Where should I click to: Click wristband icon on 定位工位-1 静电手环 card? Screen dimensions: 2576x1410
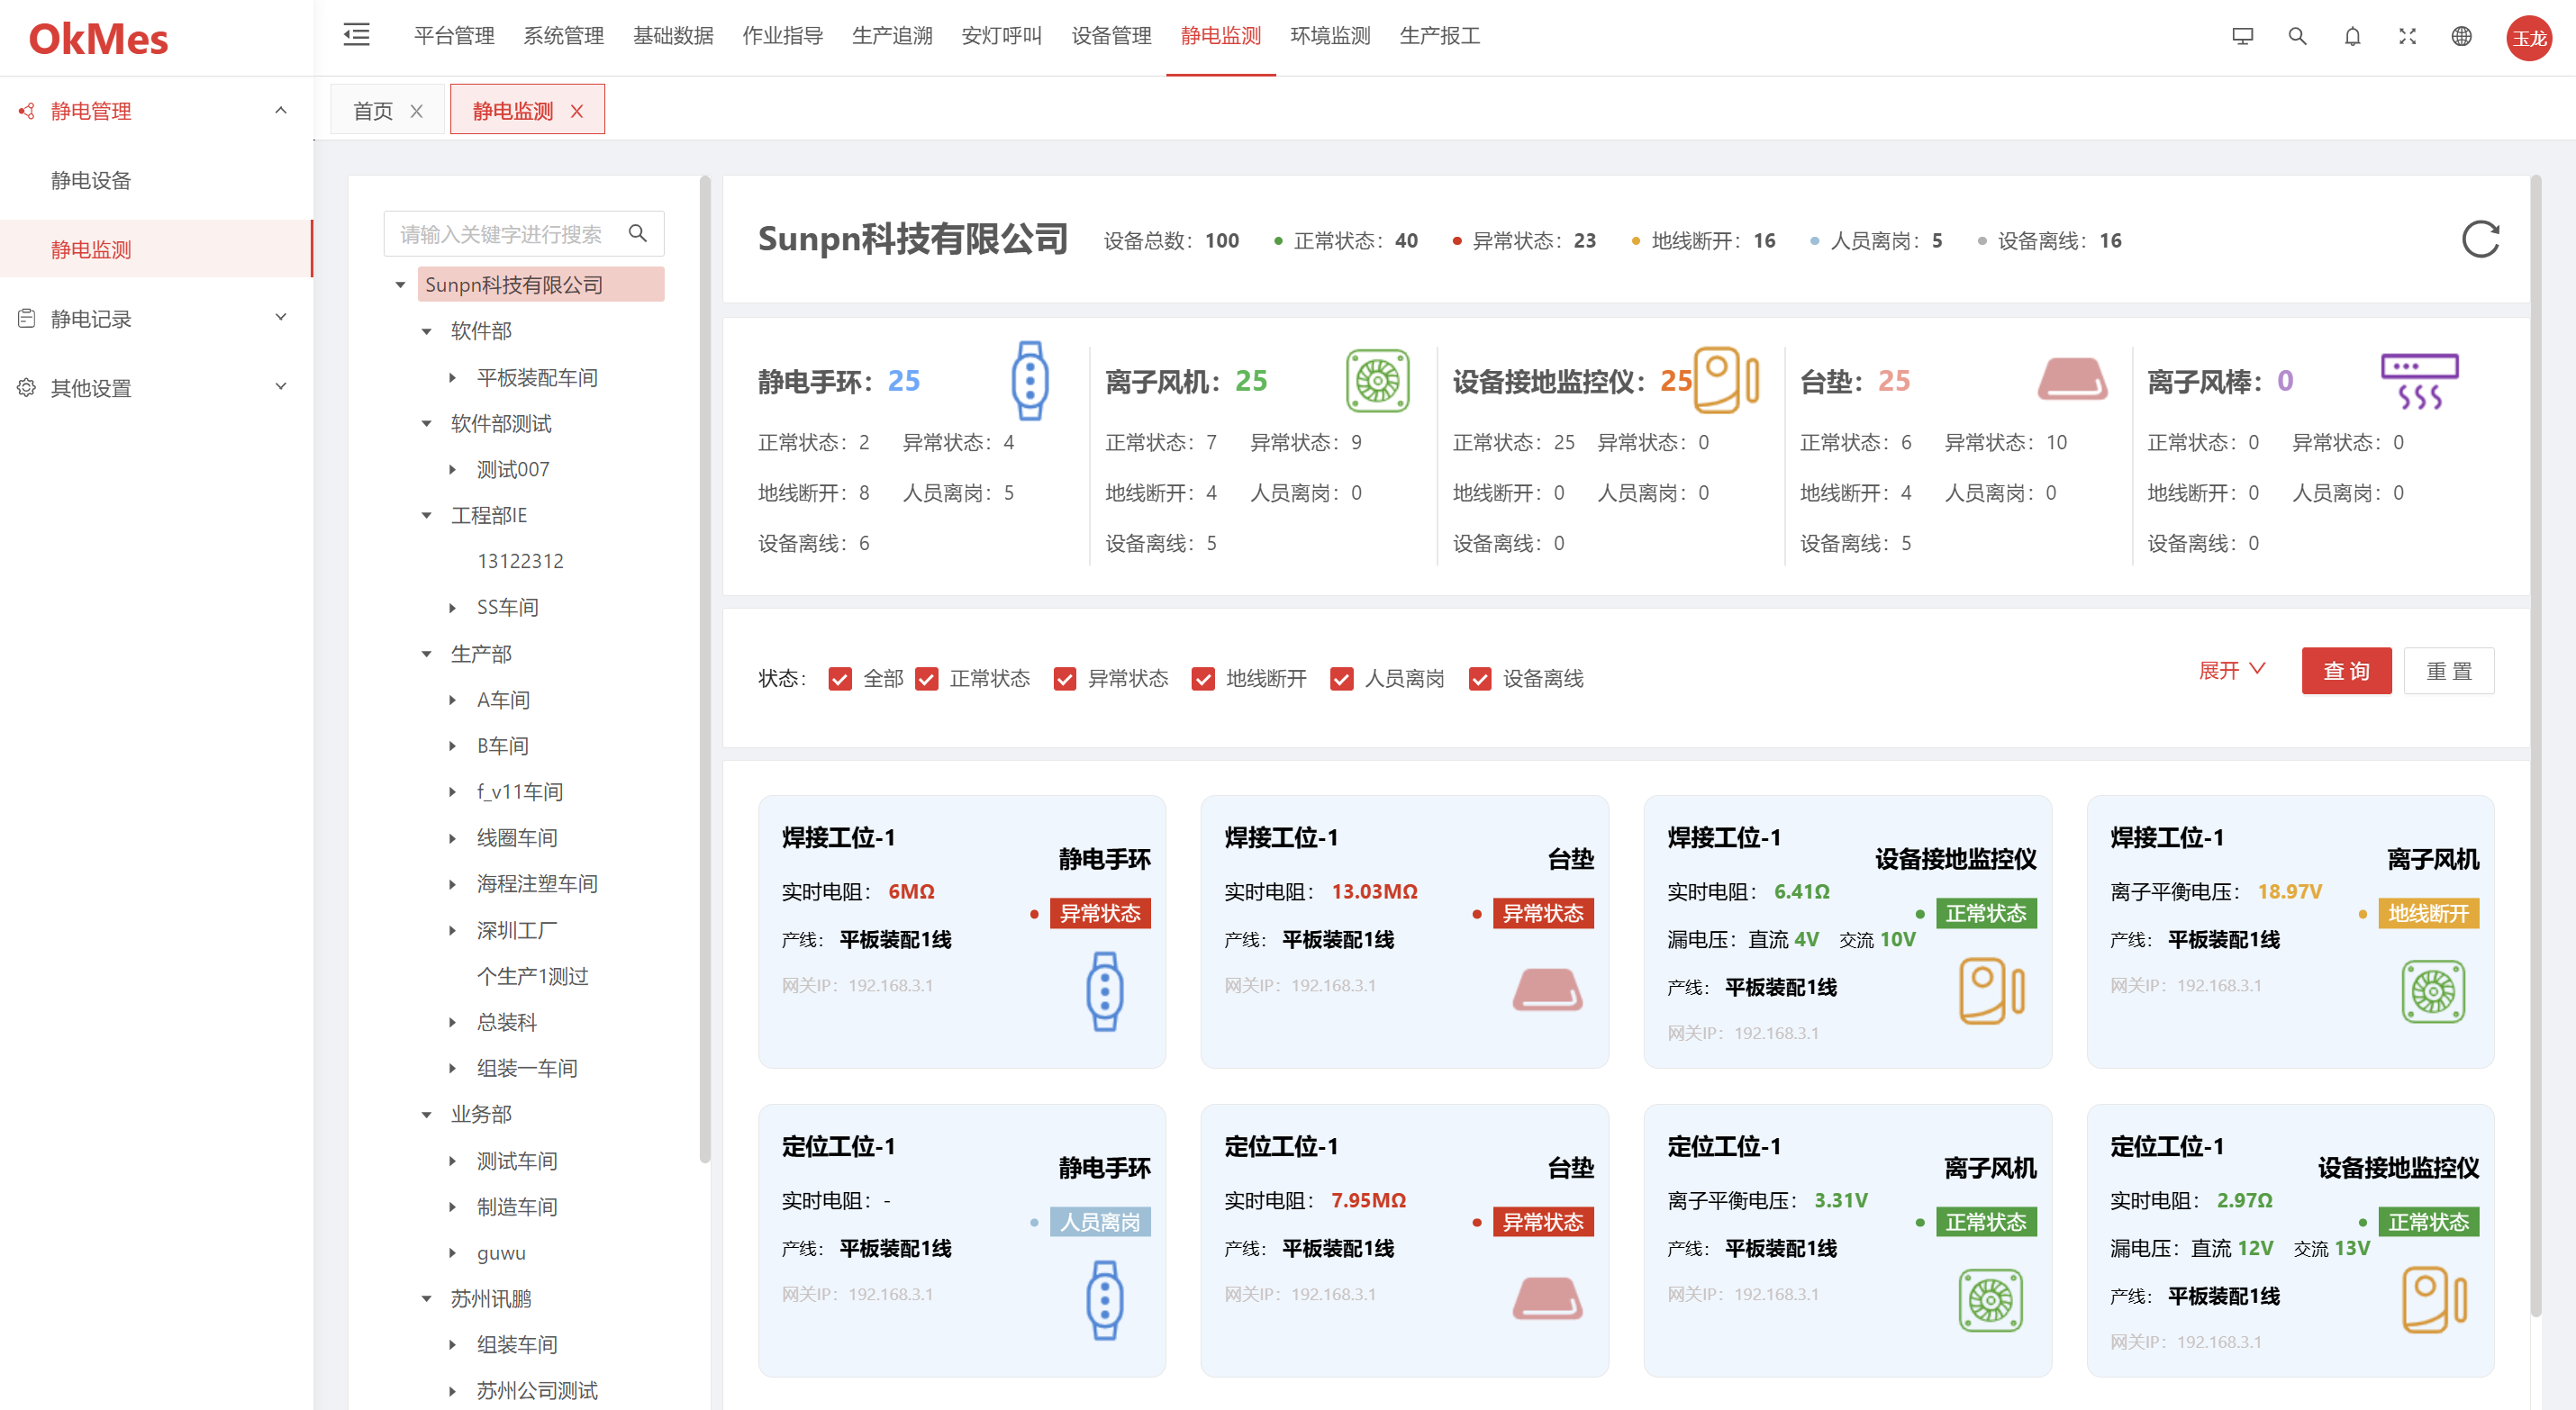[1105, 1300]
